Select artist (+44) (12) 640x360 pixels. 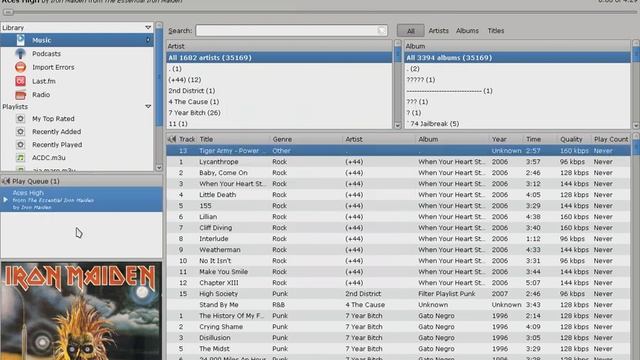279,80
